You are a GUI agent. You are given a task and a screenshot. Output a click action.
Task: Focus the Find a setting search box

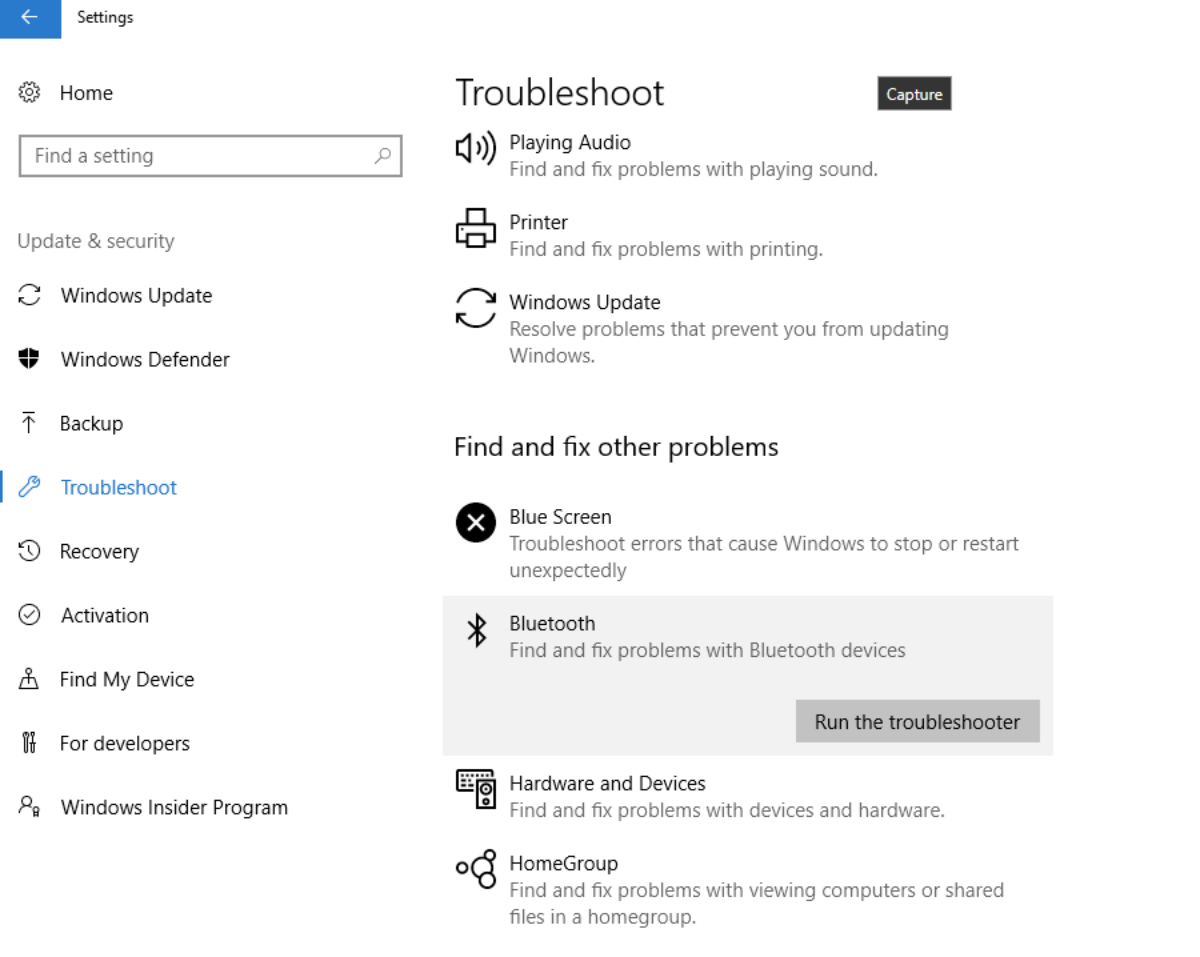[200, 156]
